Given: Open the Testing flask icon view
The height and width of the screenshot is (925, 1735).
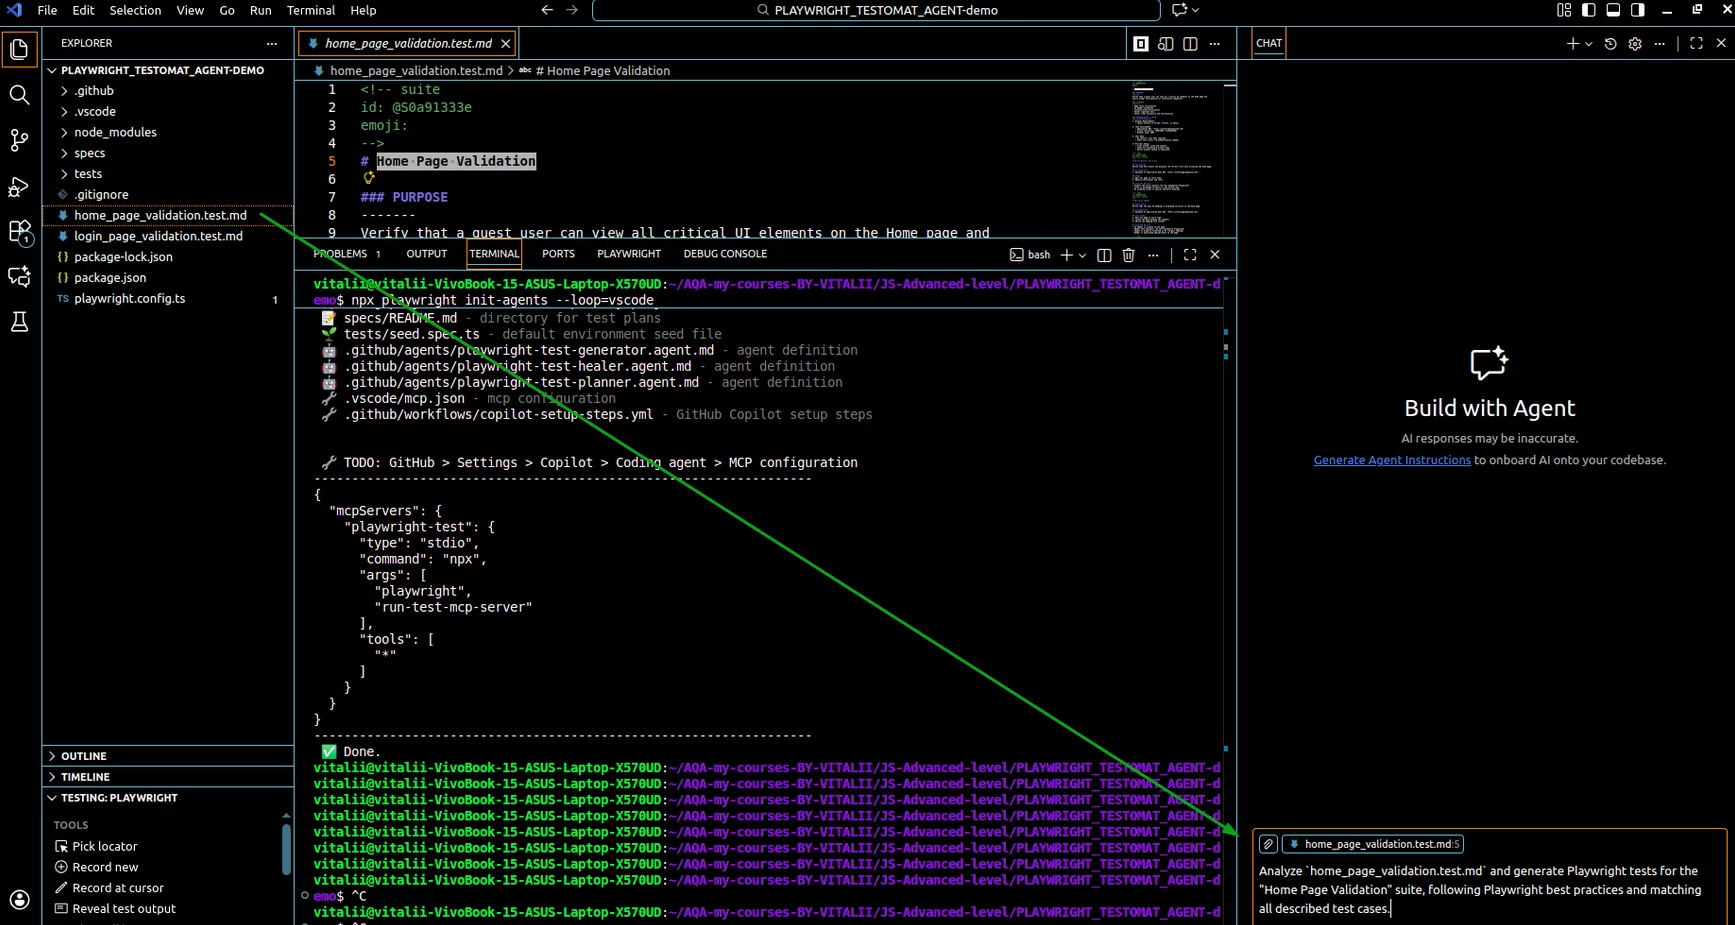Looking at the screenshot, I should [19, 322].
